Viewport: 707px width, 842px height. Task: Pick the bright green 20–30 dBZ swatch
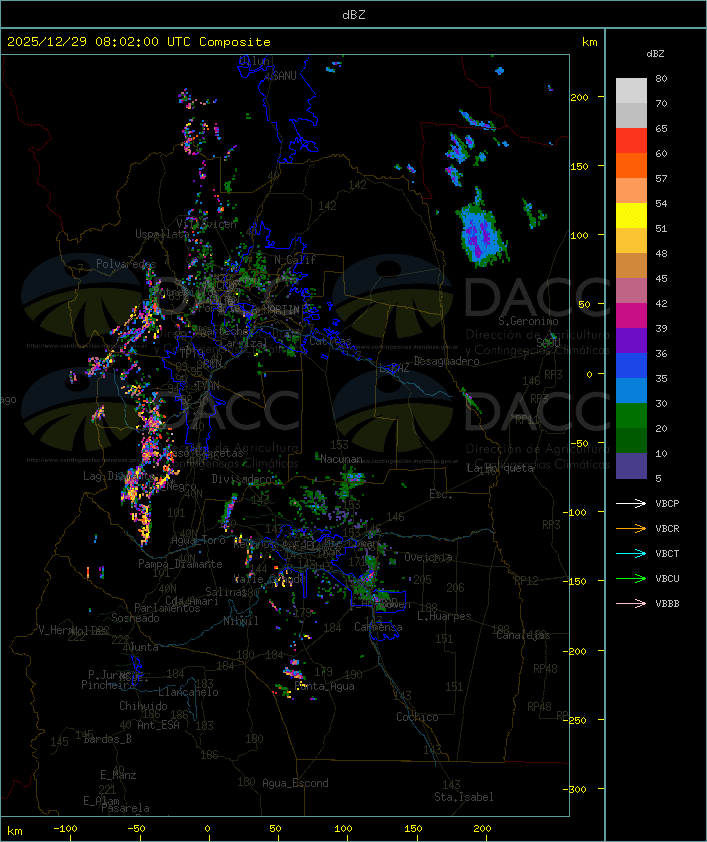[631, 416]
